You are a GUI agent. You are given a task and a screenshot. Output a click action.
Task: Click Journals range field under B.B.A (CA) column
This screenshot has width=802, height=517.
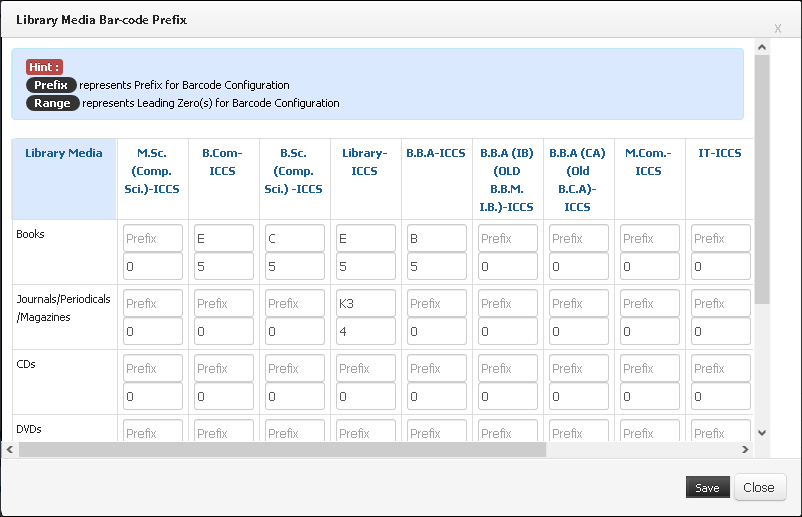(579, 331)
